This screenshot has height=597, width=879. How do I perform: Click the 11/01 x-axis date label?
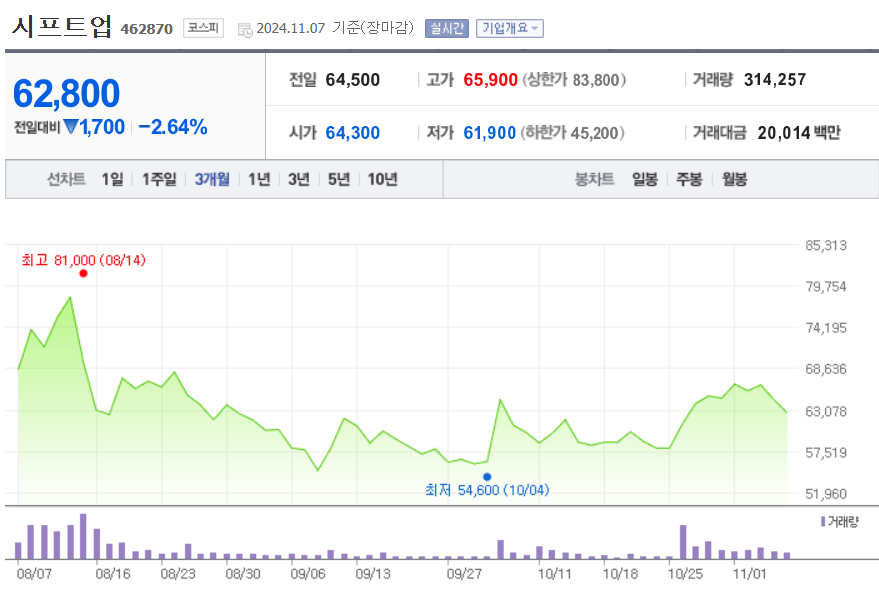tap(750, 574)
